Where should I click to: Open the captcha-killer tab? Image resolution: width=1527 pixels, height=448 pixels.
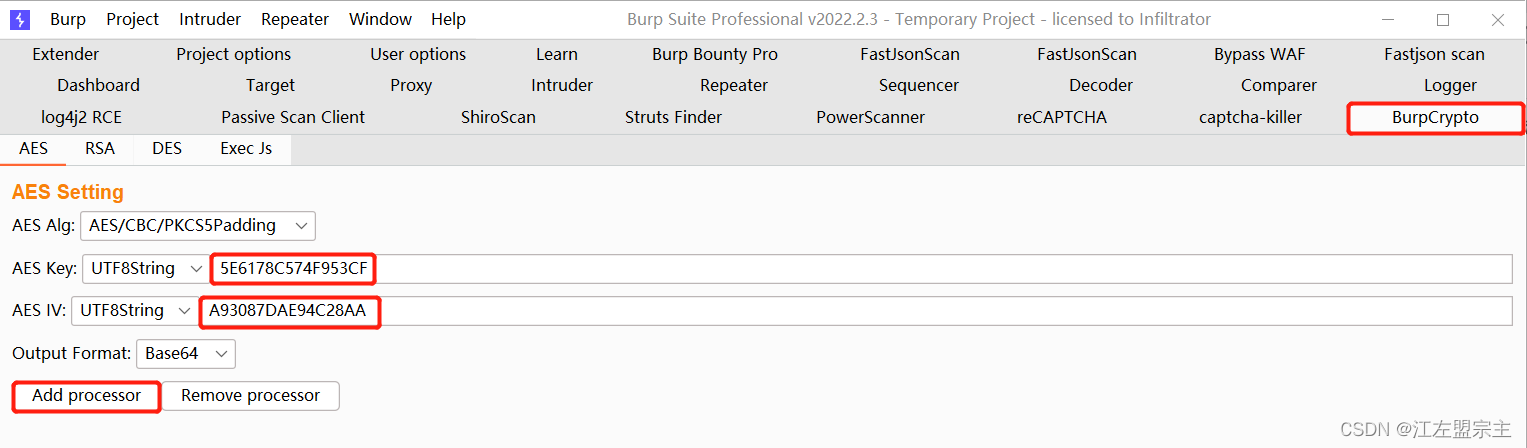1251,118
